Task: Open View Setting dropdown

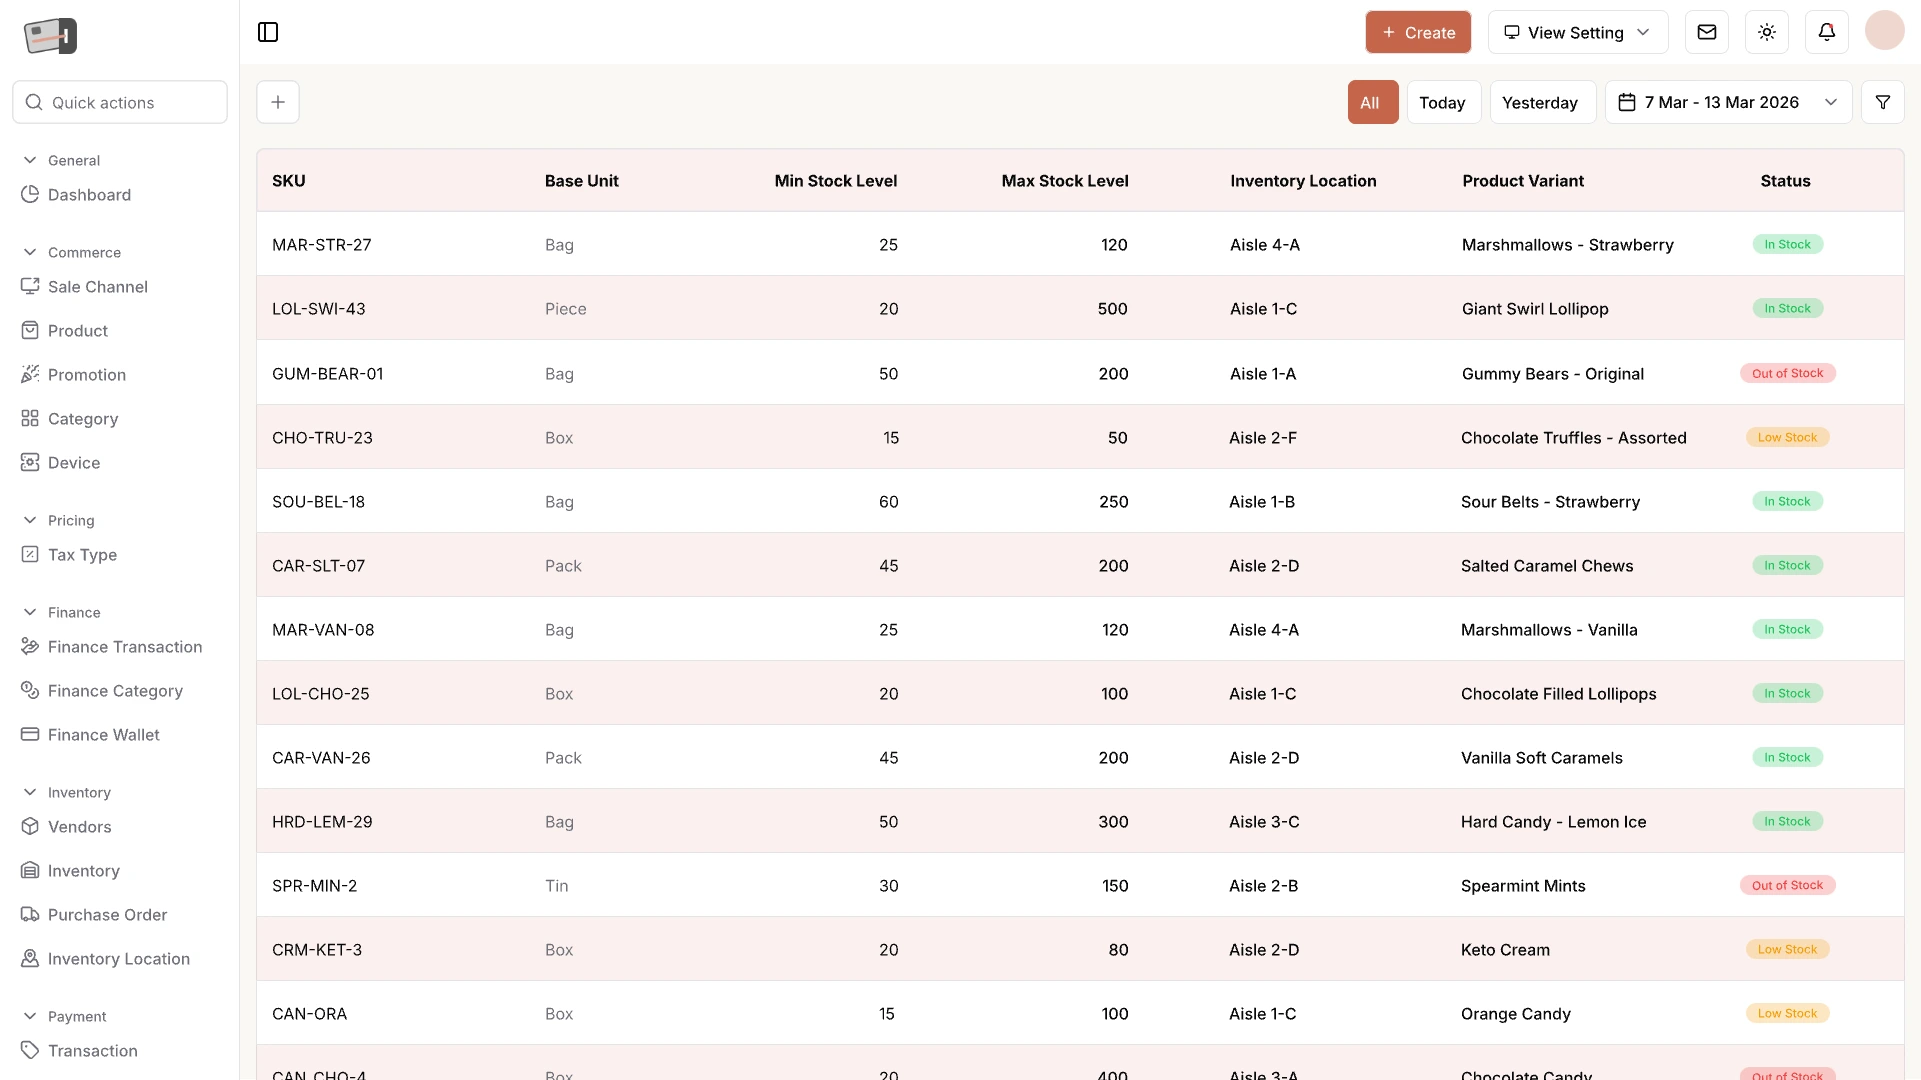Action: [x=1578, y=32]
